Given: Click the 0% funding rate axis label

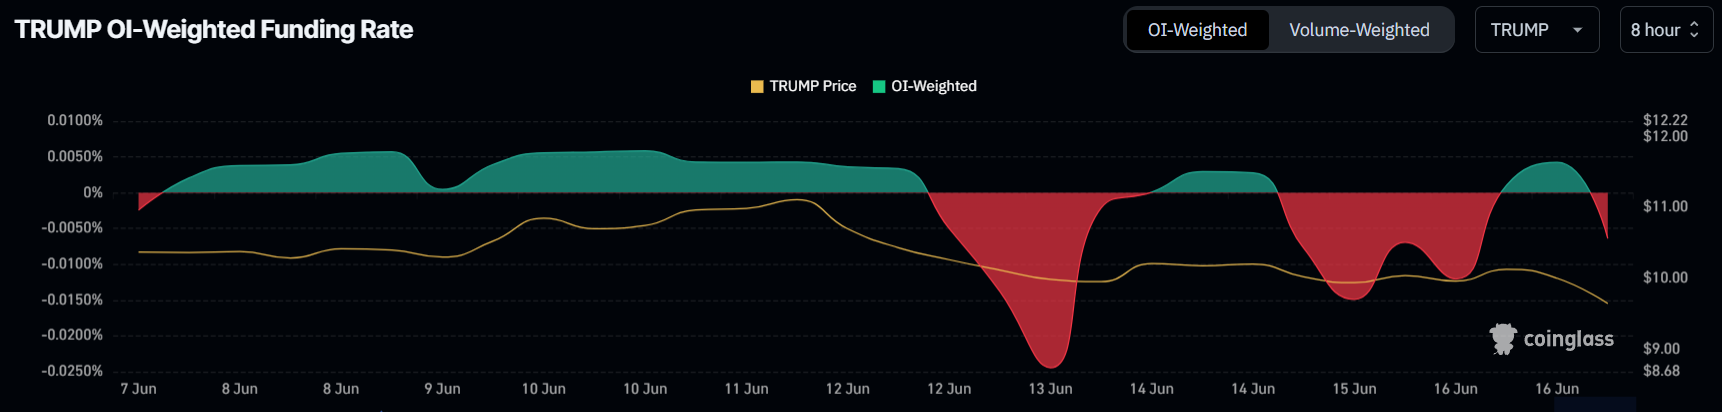Looking at the screenshot, I should pyautogui.click(x=93, y=192).
